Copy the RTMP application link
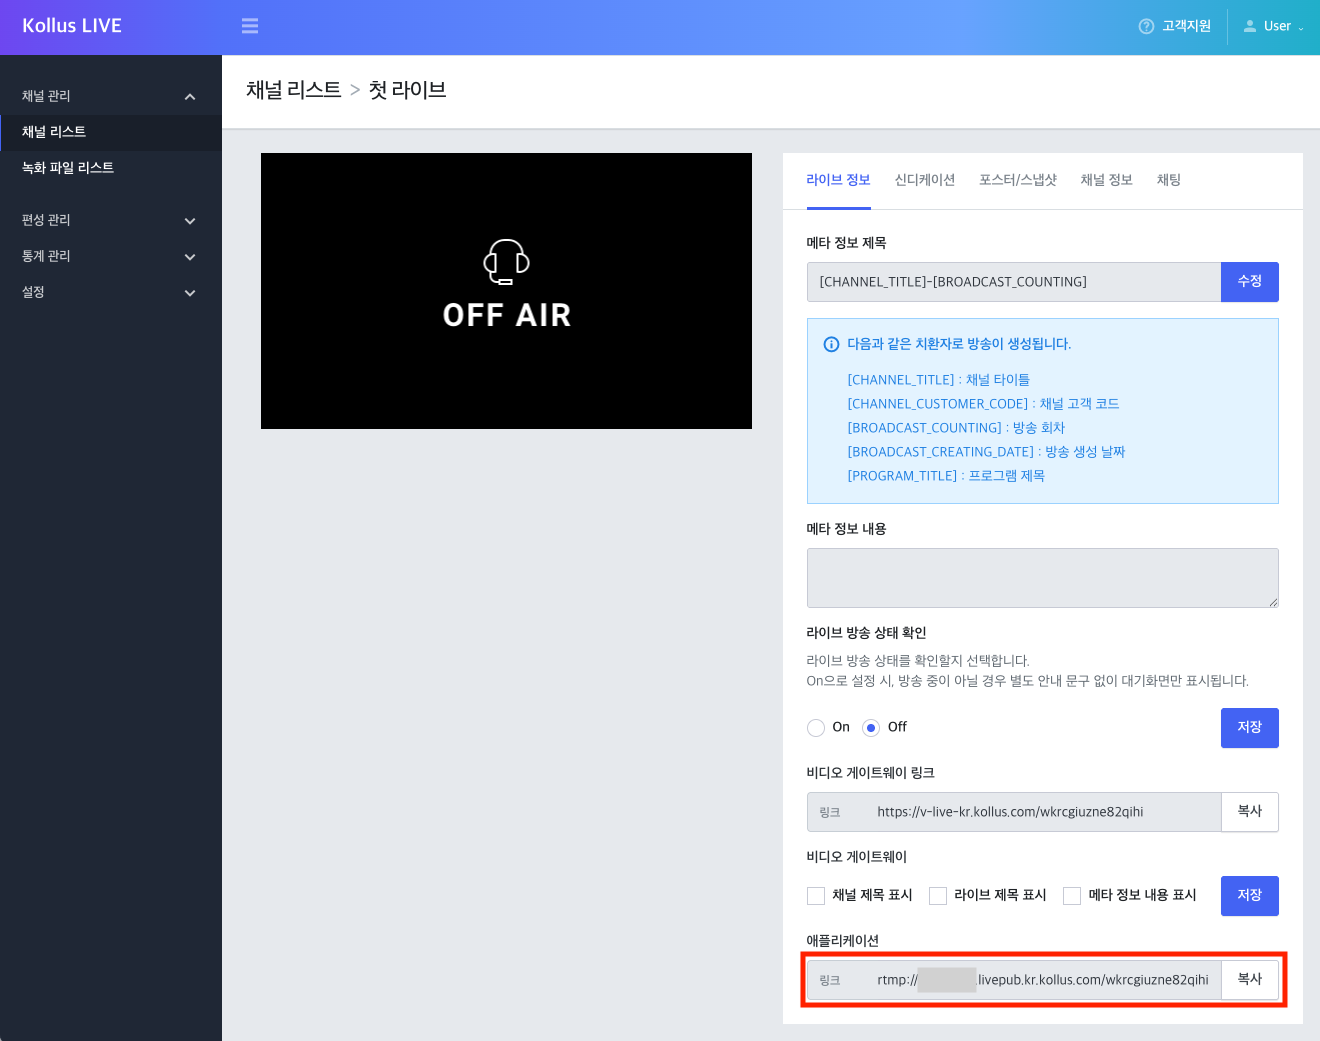Image resolution: width=1320 pixels, height=1041 pixels. tap(1249, 979)
